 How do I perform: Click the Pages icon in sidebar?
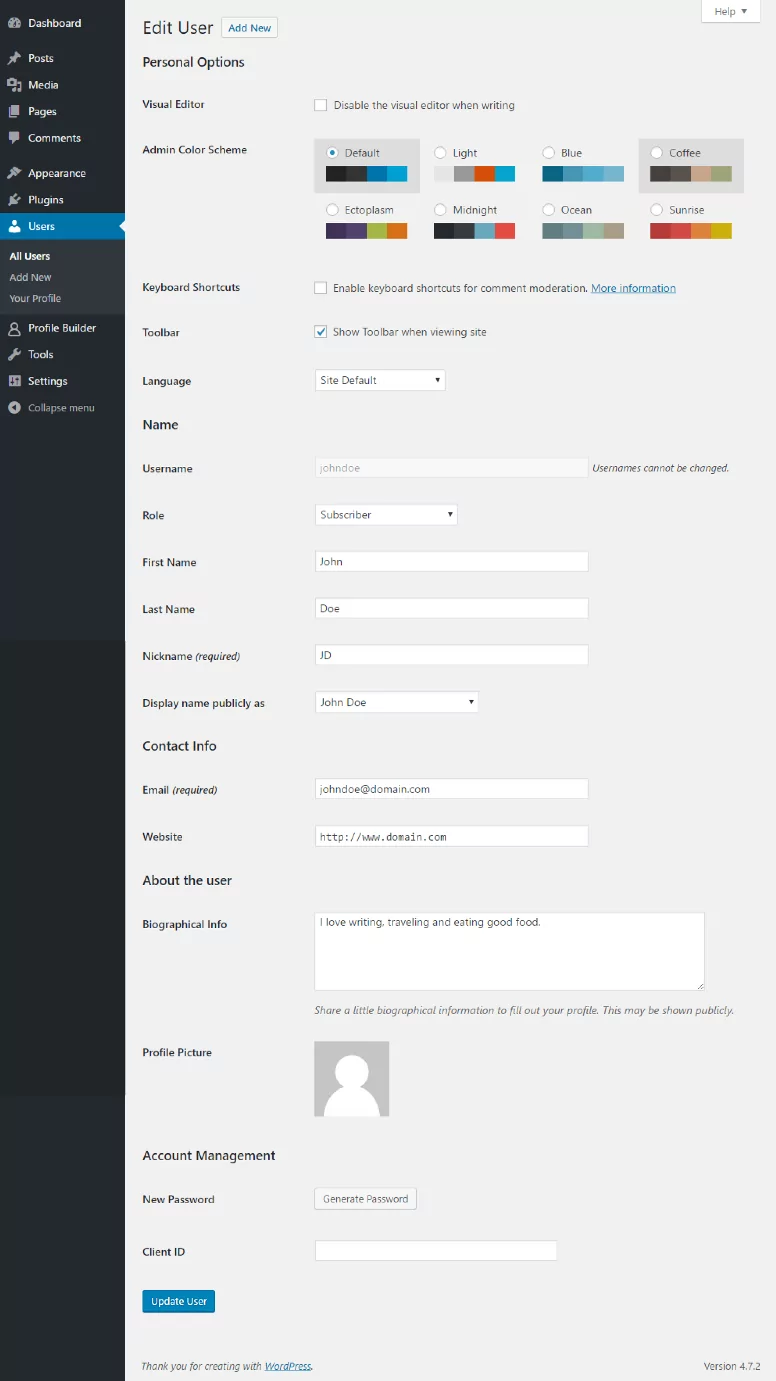coord(14,112)
